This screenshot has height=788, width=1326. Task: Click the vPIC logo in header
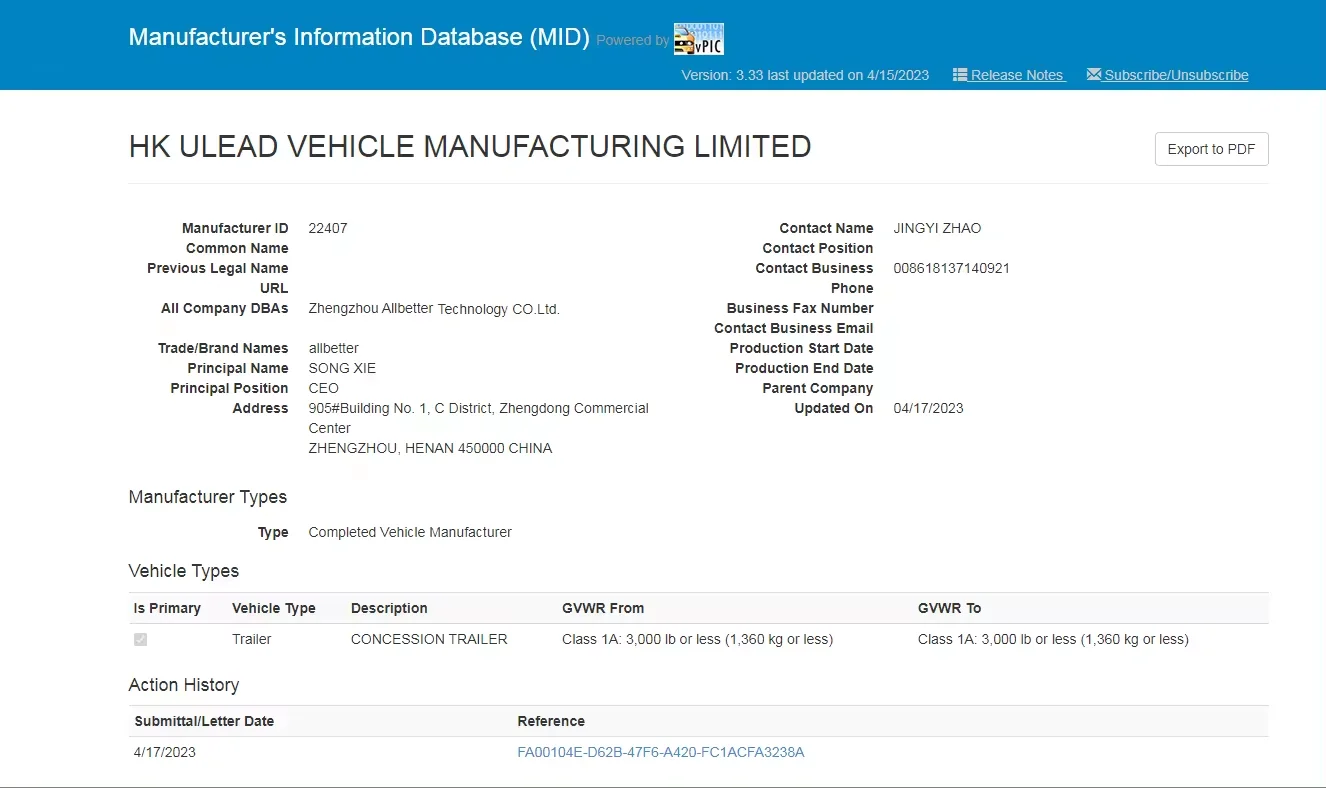pyautogui.click(x=698, y=39)
